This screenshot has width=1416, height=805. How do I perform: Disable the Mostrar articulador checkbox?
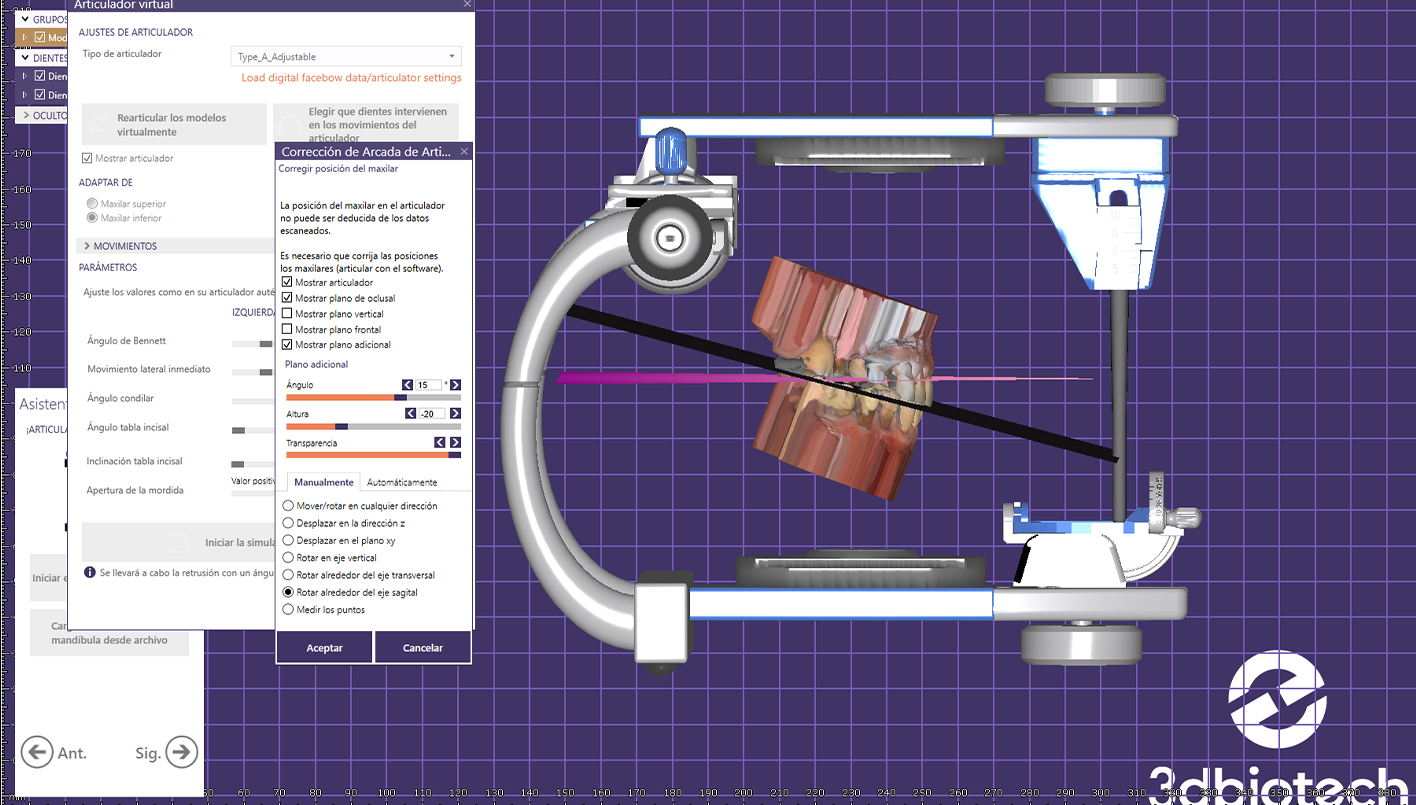click(289, 281)
